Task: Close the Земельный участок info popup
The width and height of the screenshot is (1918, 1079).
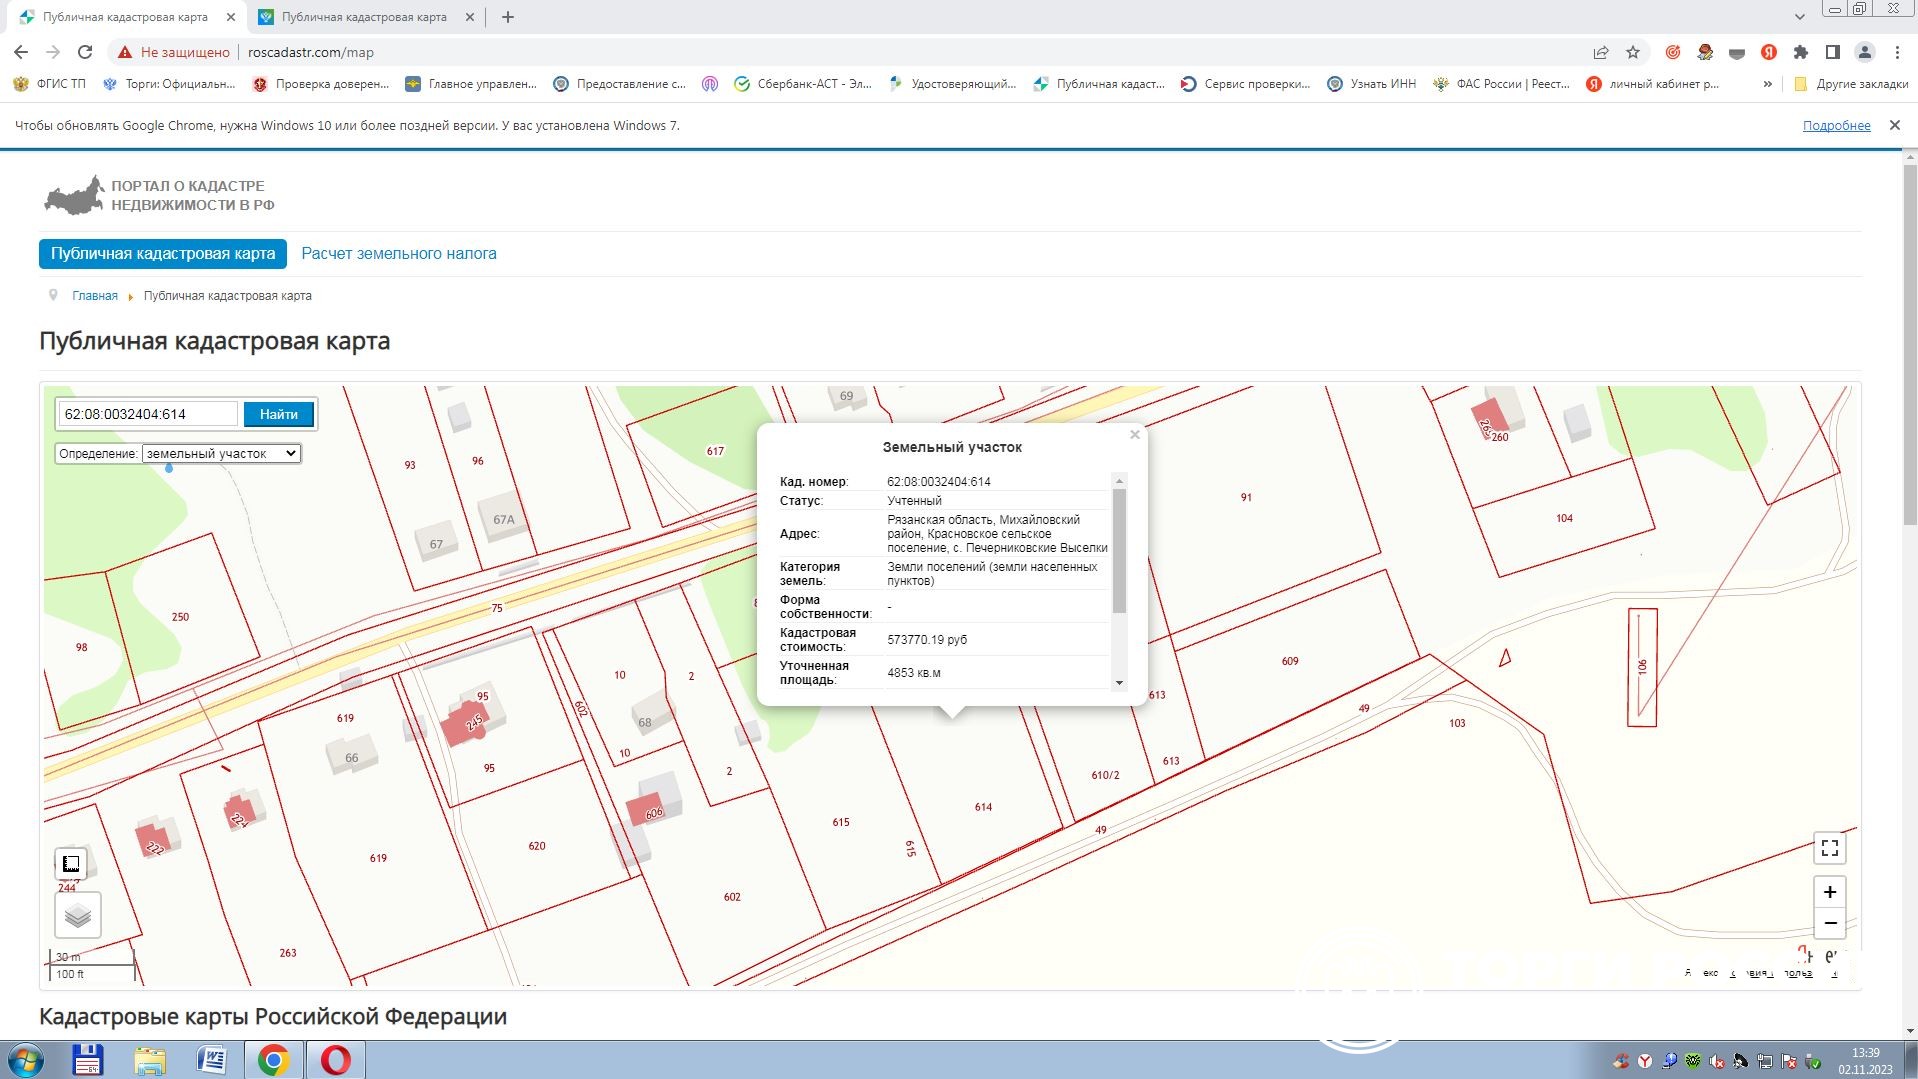Action: pyautogui.click(x=1134, y=435)
